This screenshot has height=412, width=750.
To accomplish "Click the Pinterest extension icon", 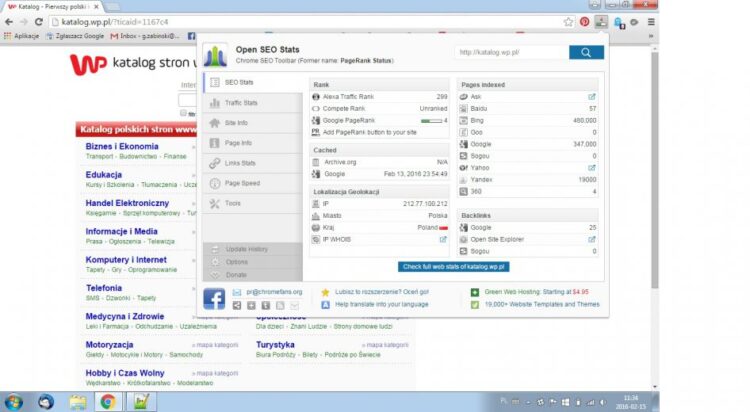I will (585, 22).
